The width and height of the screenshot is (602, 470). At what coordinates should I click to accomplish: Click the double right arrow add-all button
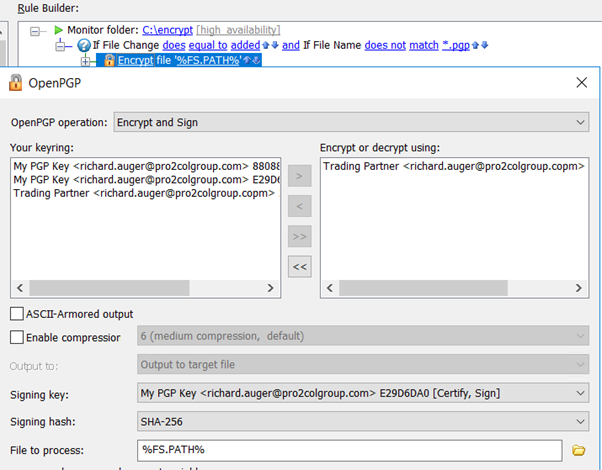coord(299,236)
